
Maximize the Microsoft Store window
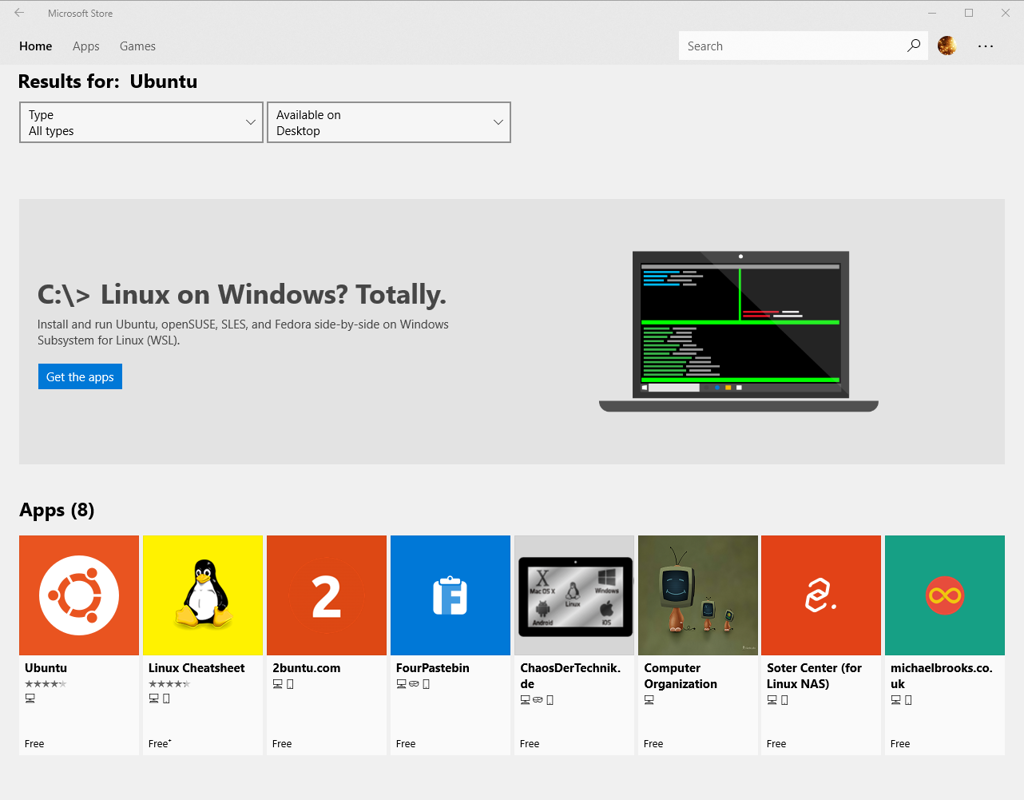(x=969, y=13)
